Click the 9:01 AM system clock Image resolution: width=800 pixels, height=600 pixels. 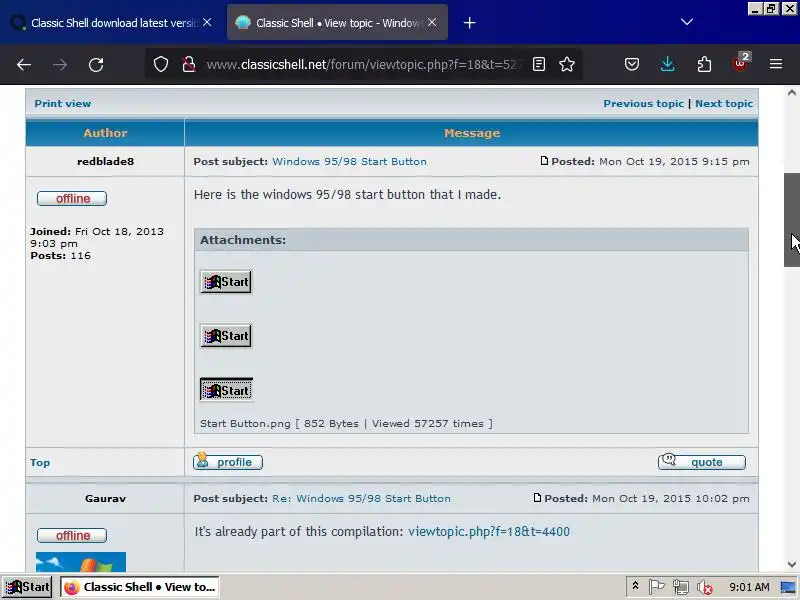coord(749,587)
